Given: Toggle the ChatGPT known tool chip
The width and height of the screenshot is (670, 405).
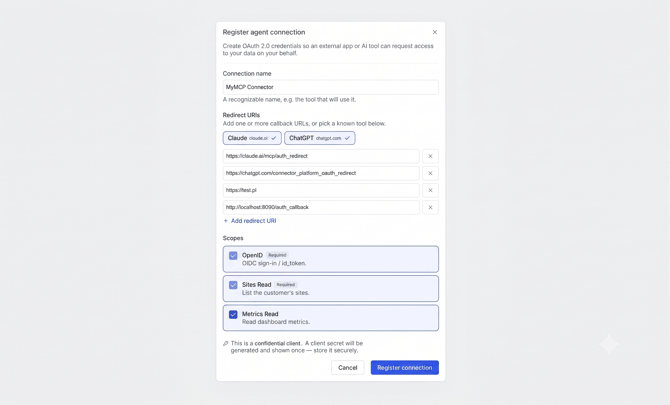Looking at the screenshot, I should pyautogui.click(x=320, y=138).
